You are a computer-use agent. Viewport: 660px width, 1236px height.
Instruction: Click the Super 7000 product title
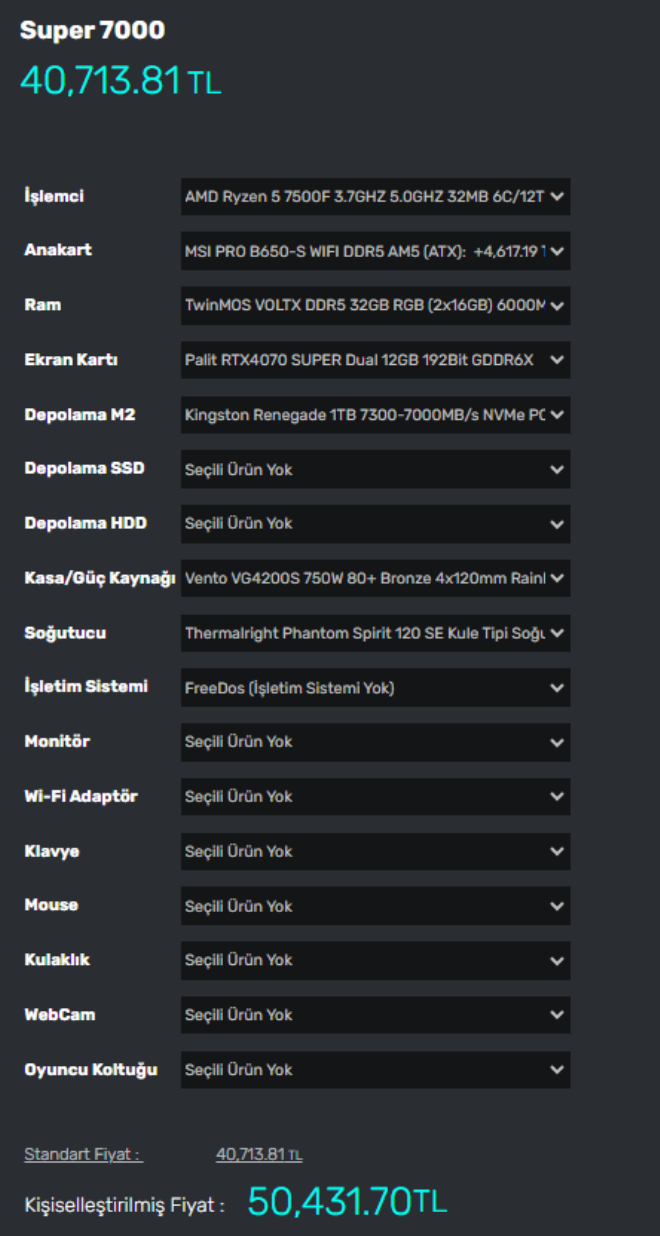(92, 31)
